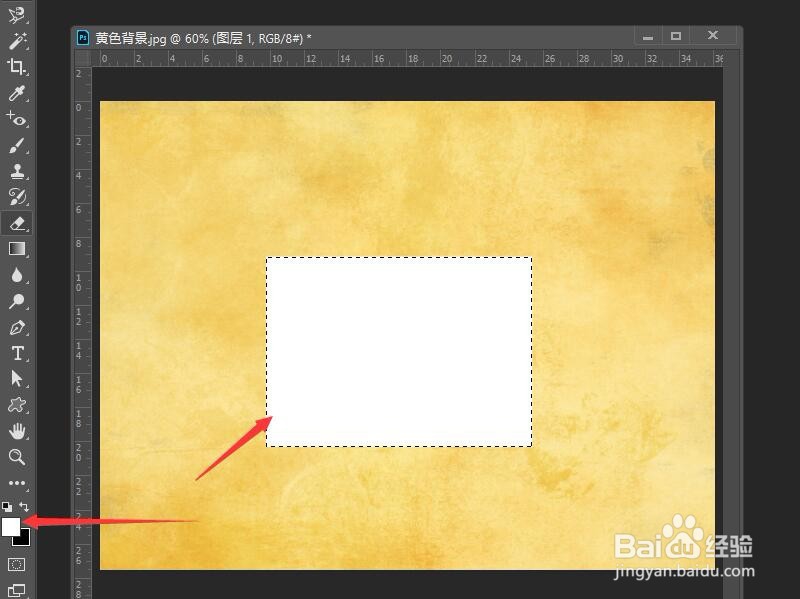Viewport: 800px width, 599px height.
Task: Select the Blur tool
Action: tap(17, 275)
